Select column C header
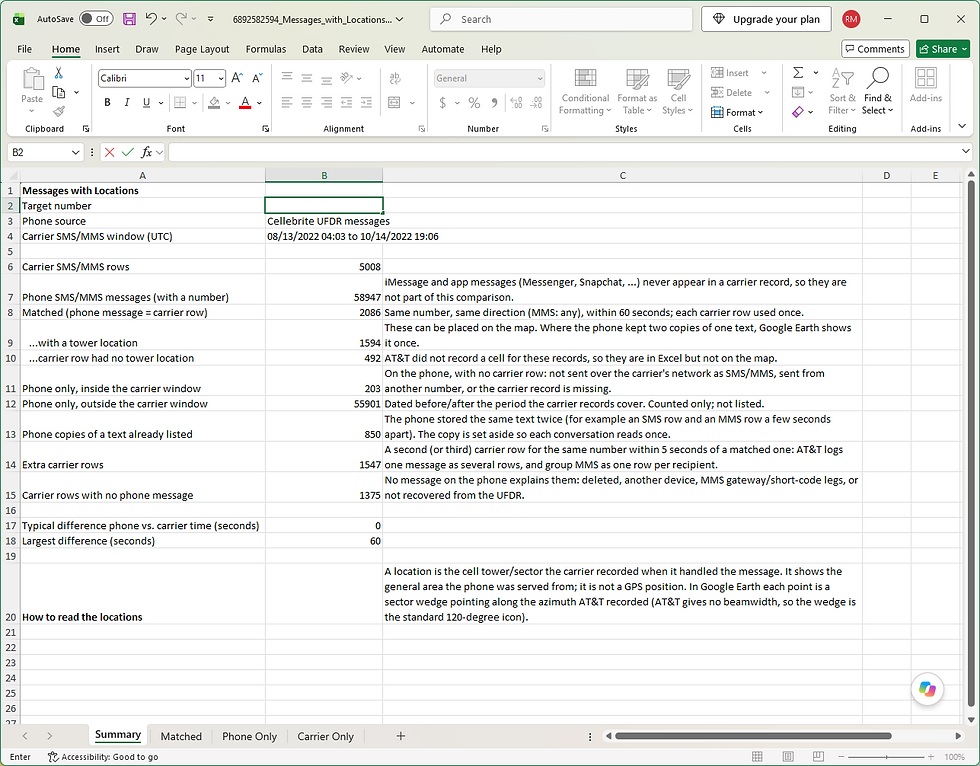The width and height of the screenshot is (980, 766). pyautogui.click(x=622, y=176)
